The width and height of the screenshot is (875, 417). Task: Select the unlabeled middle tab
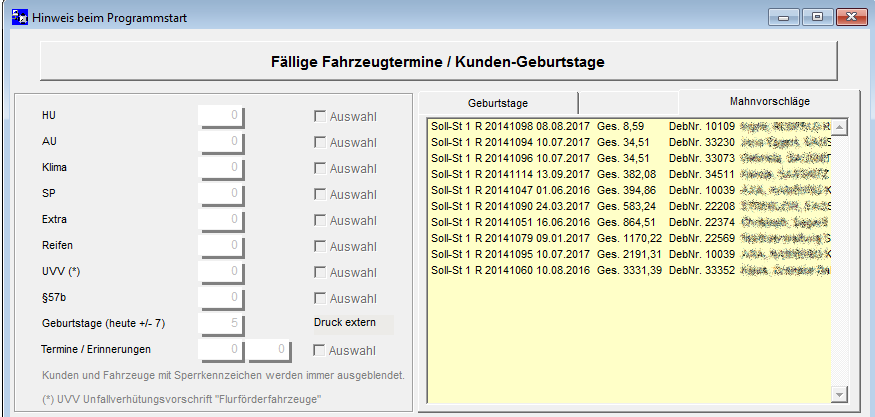[628, 103]
